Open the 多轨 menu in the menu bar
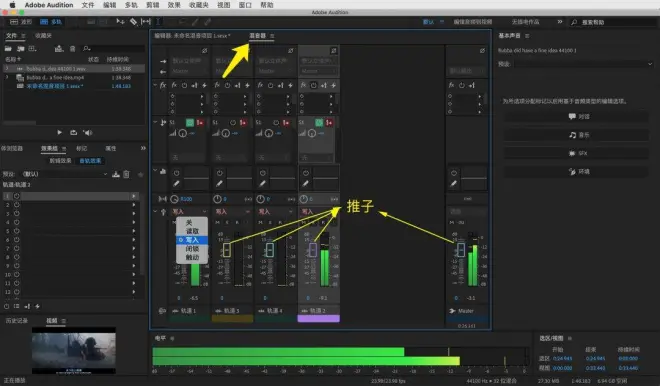 [131, 5]
